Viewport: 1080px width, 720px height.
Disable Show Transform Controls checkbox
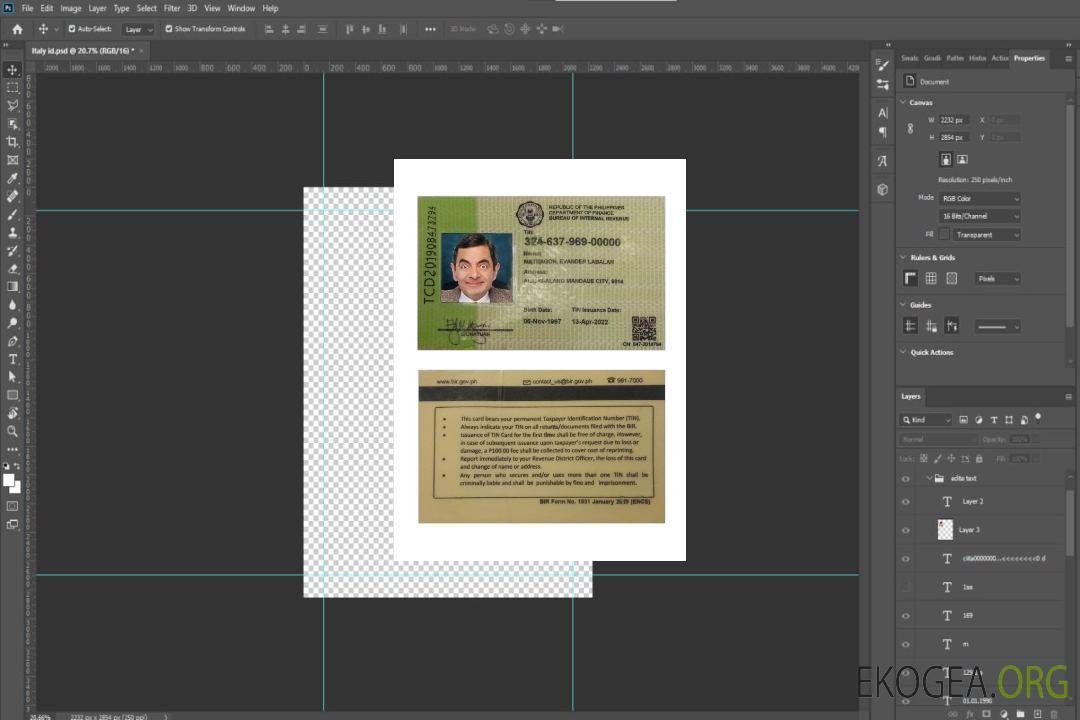(x=169, y=29)
